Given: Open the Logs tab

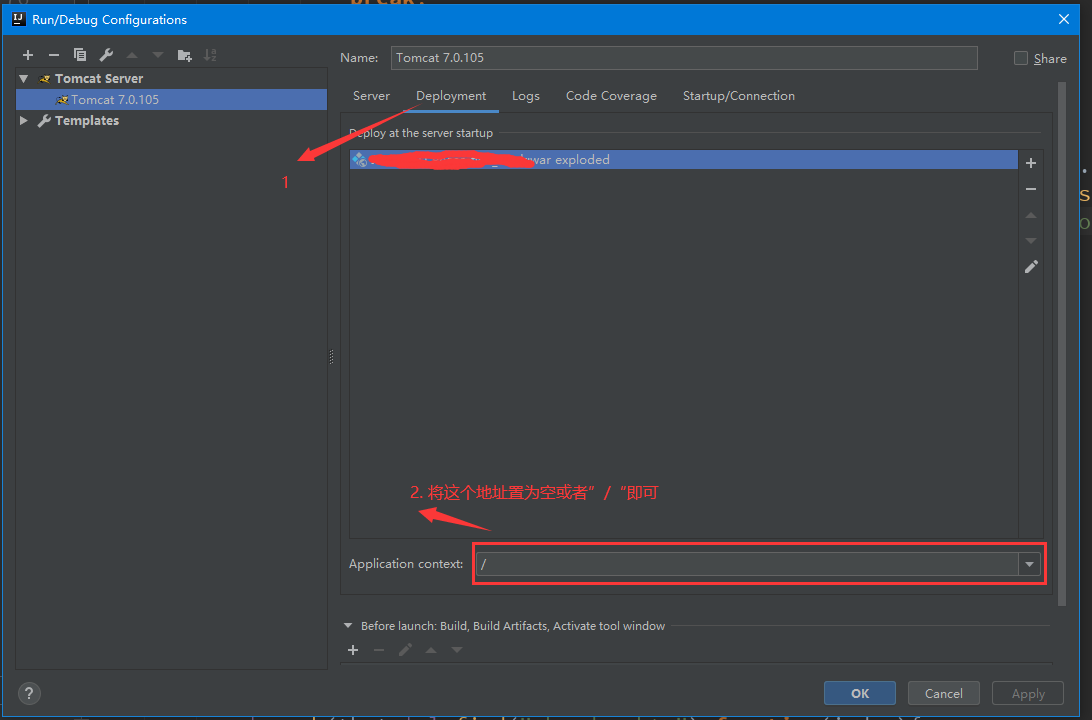Looking at the screenshot, I should pos(526,96).
